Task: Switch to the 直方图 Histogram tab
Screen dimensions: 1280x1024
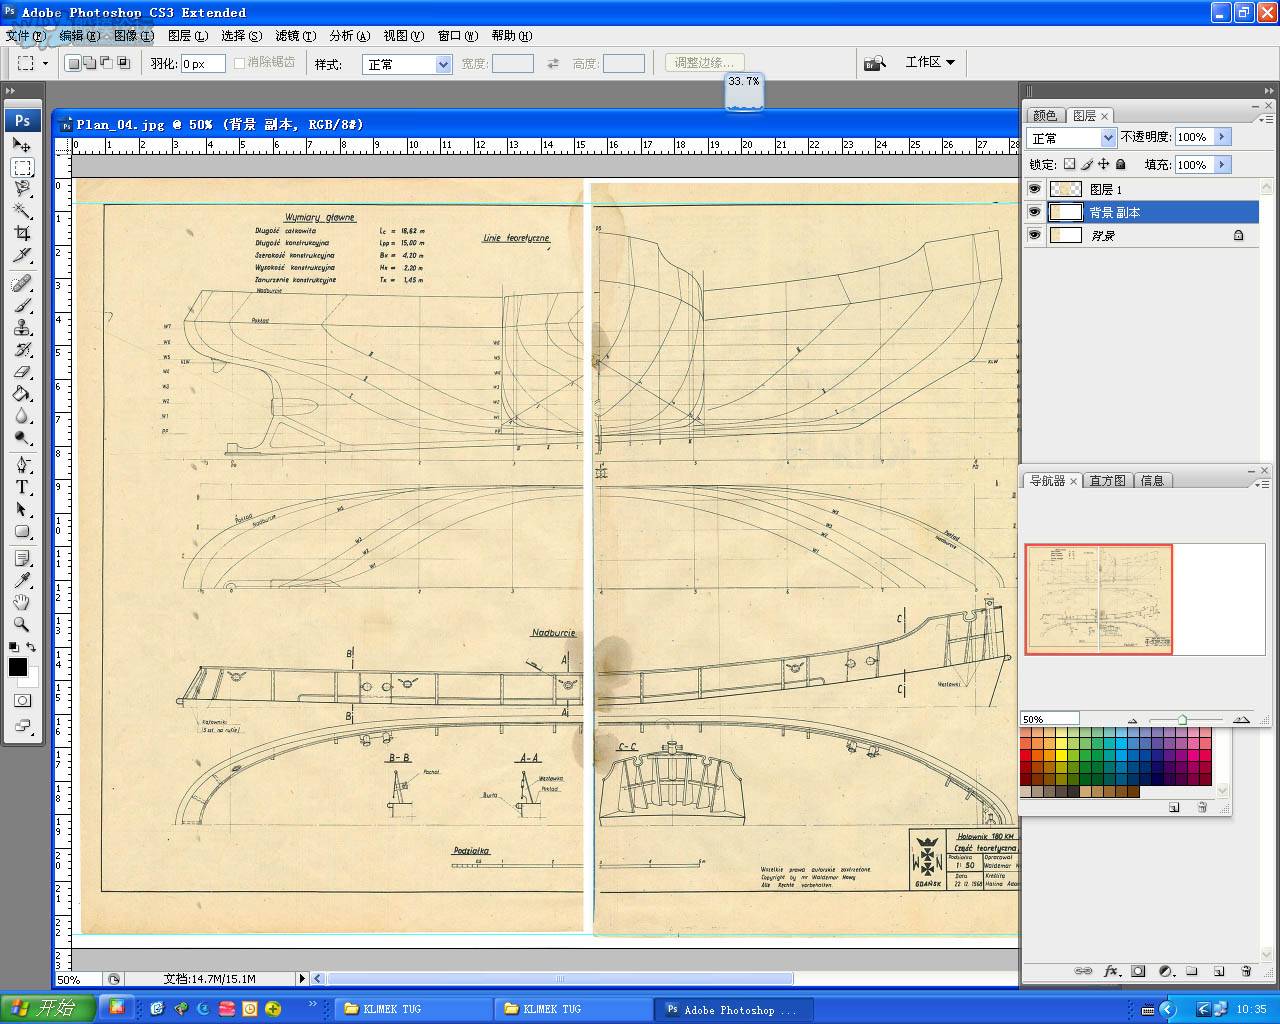Action: 1107,481
